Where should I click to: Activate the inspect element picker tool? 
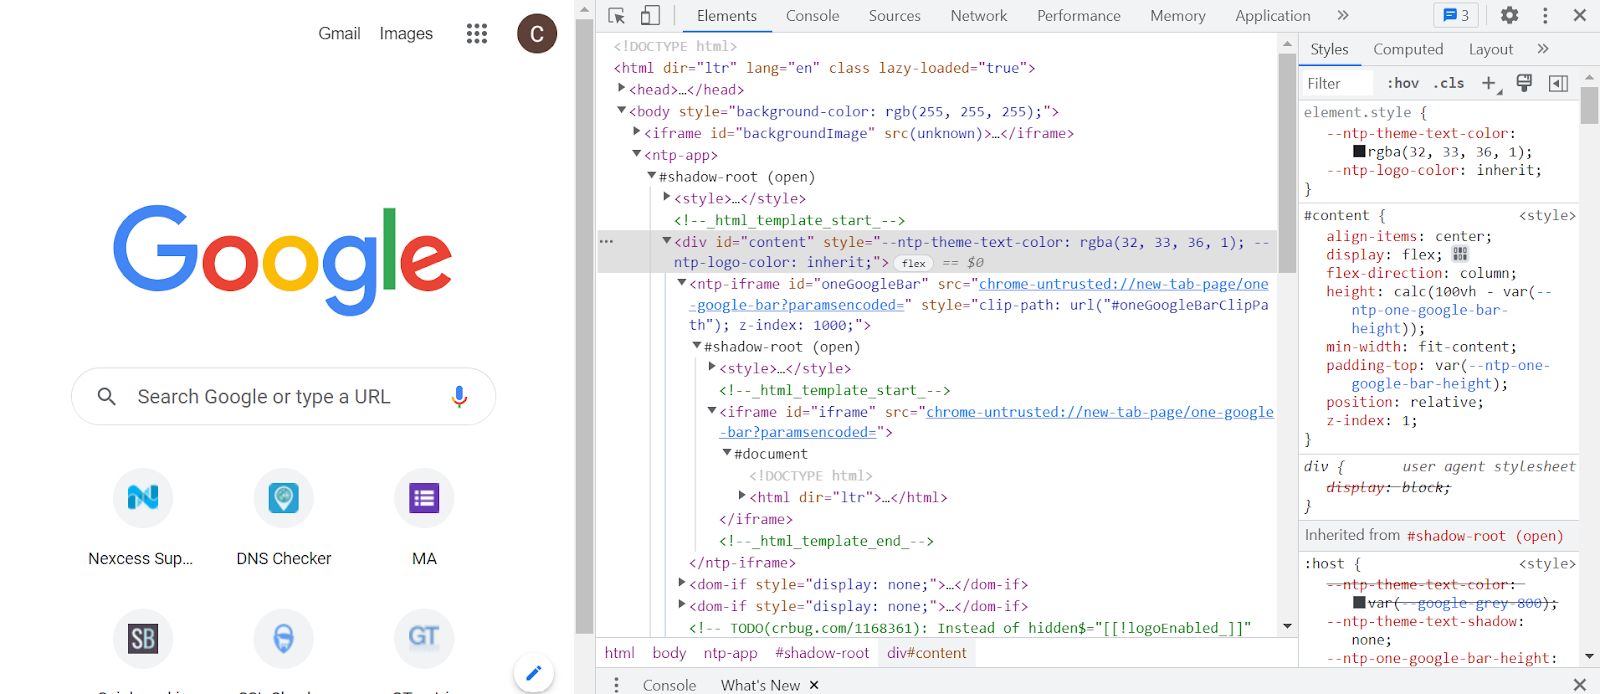click(x=617, y=16)
